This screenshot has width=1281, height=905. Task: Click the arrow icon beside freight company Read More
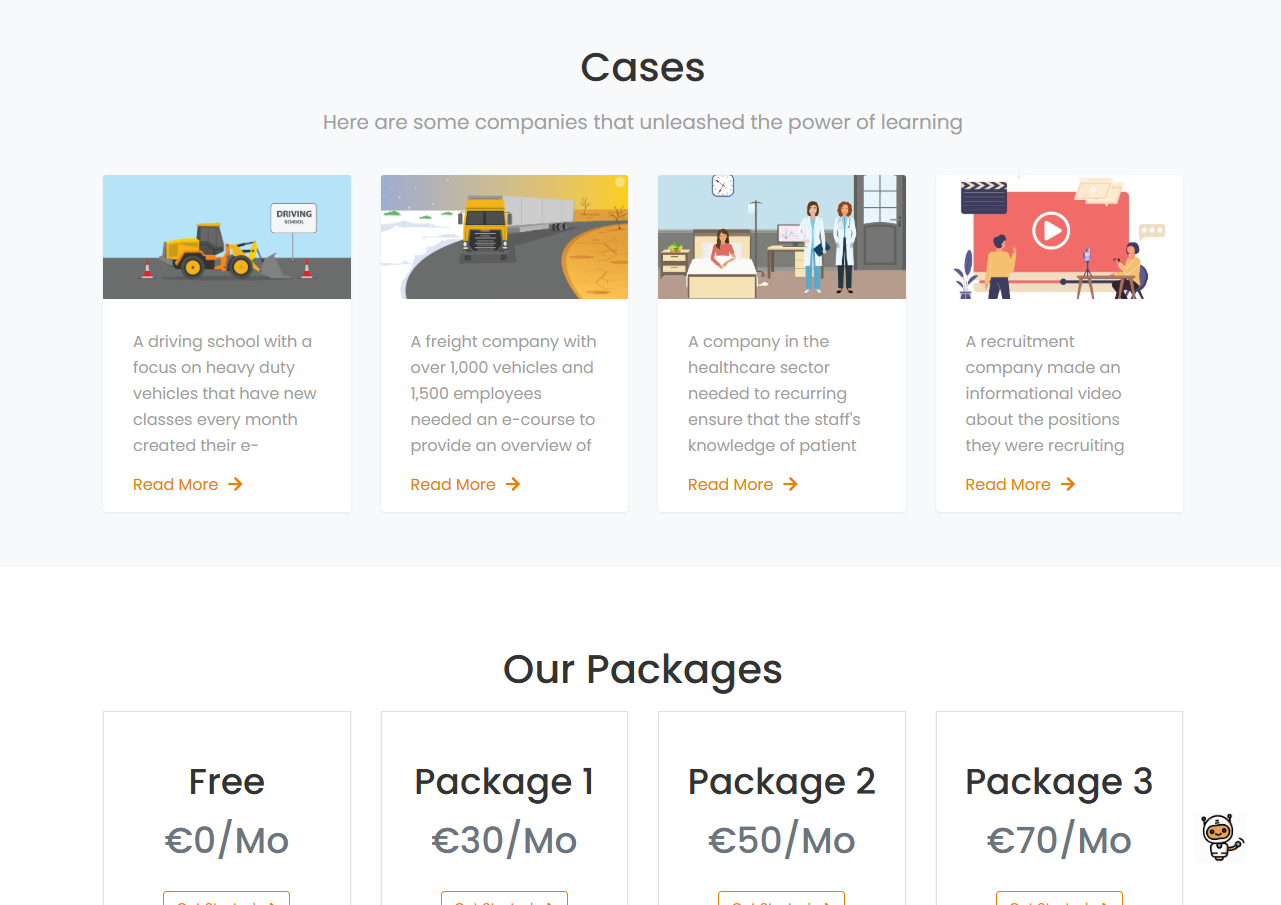513,484
